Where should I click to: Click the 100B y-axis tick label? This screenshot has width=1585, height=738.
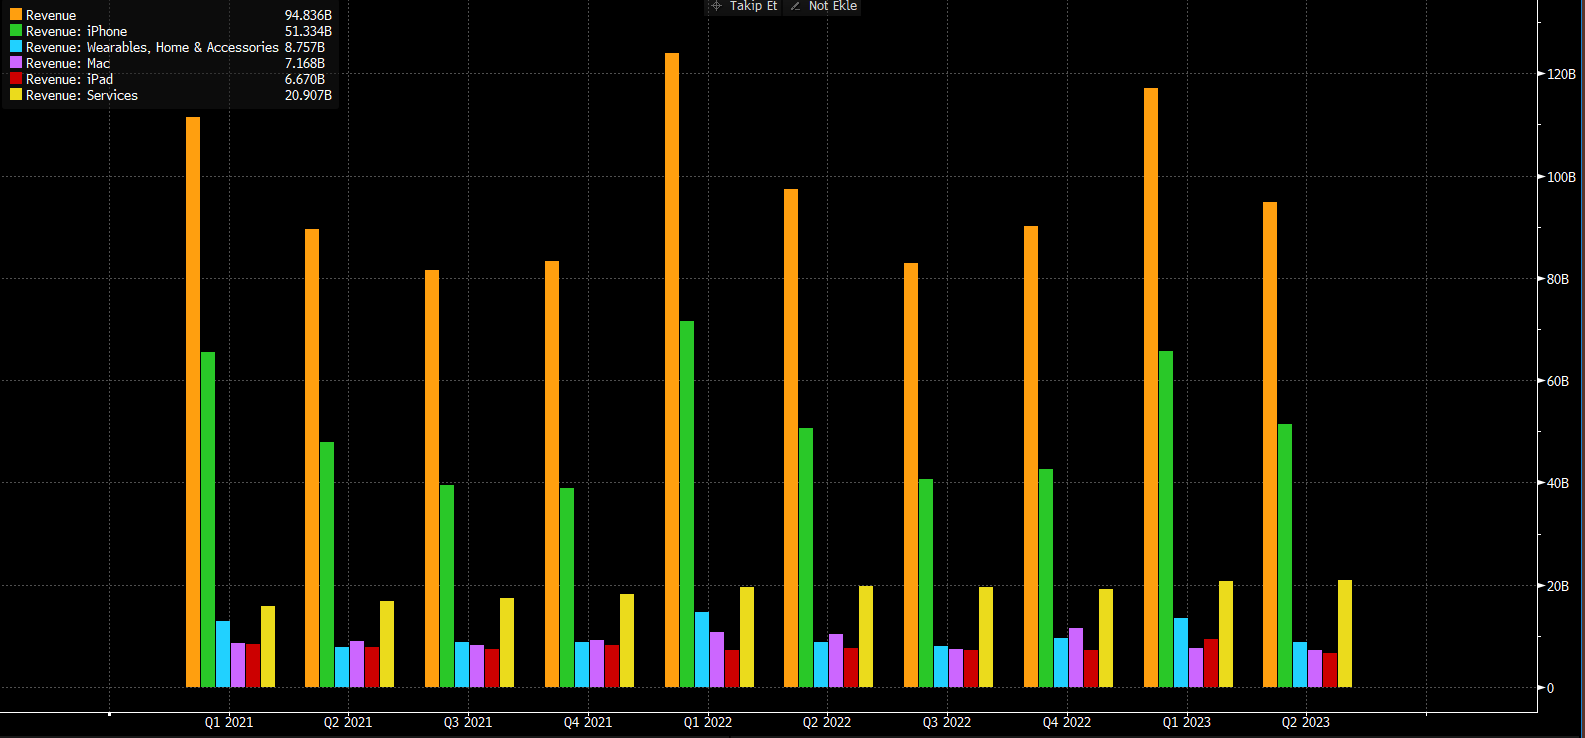(1561, 177)
